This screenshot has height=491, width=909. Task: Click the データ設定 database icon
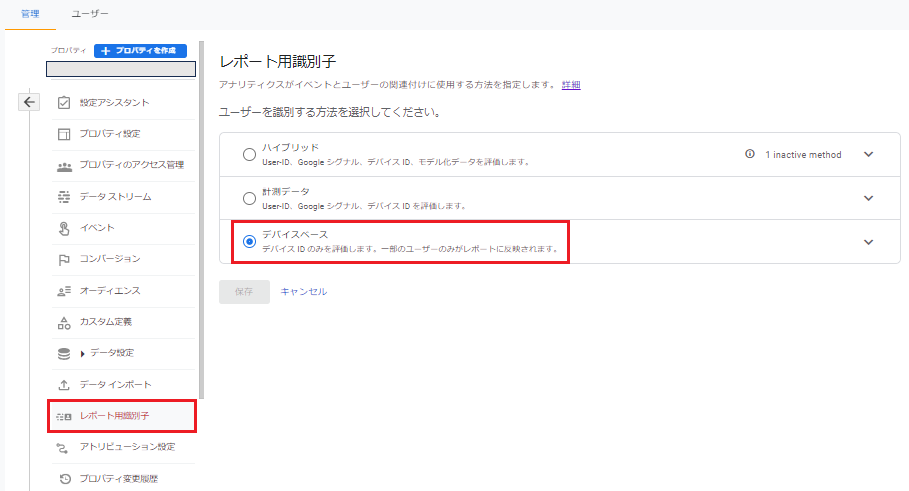coord(64,354)
